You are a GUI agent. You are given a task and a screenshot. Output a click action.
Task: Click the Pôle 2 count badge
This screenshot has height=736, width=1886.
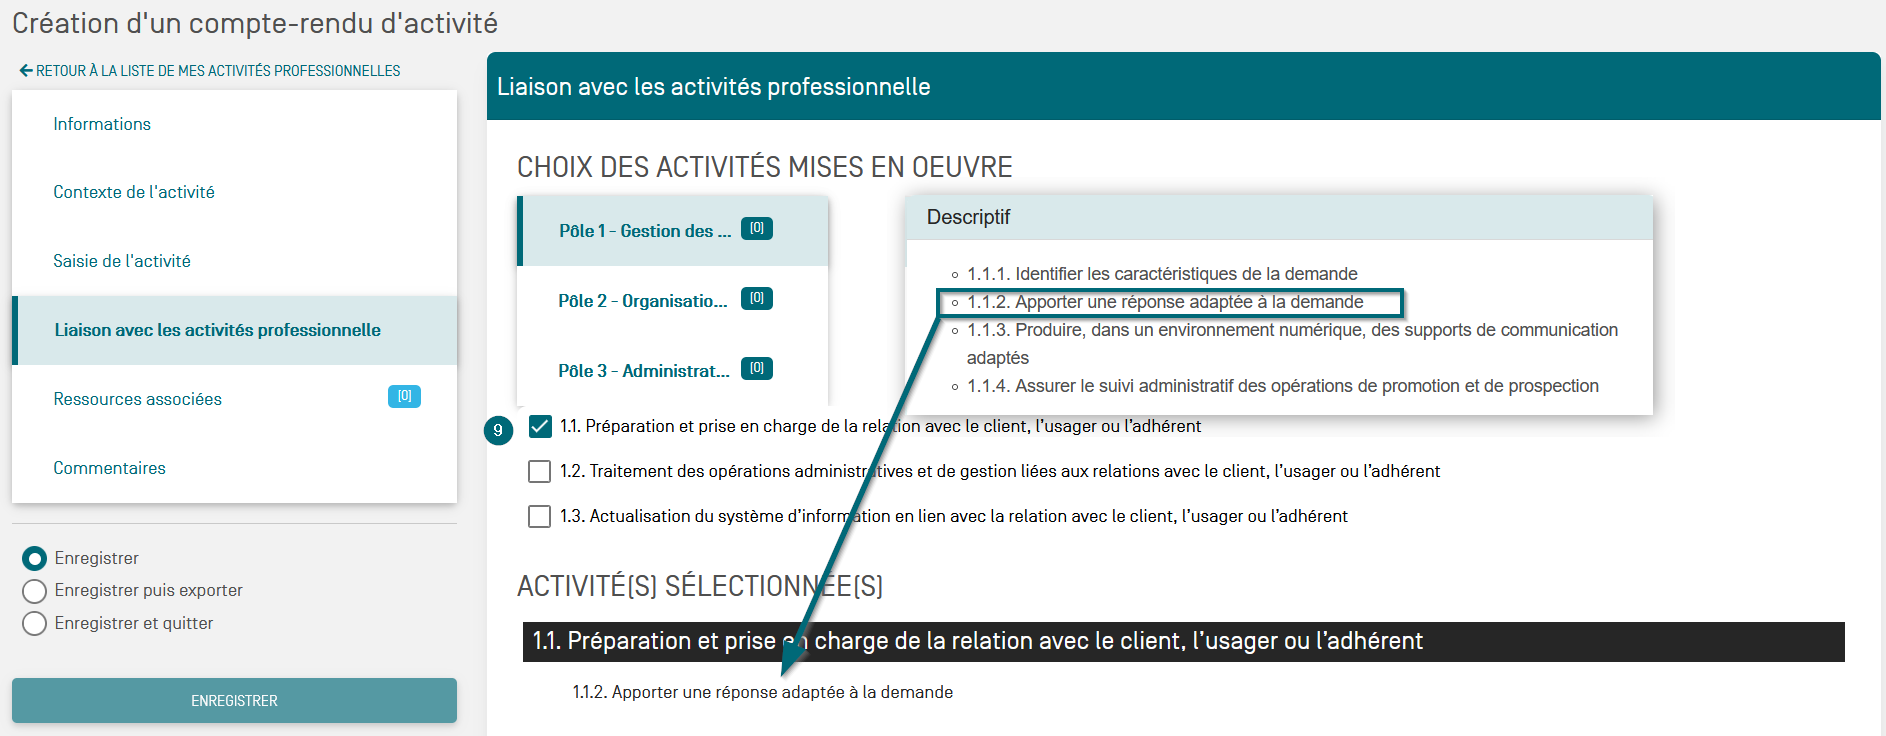(756, 299)
